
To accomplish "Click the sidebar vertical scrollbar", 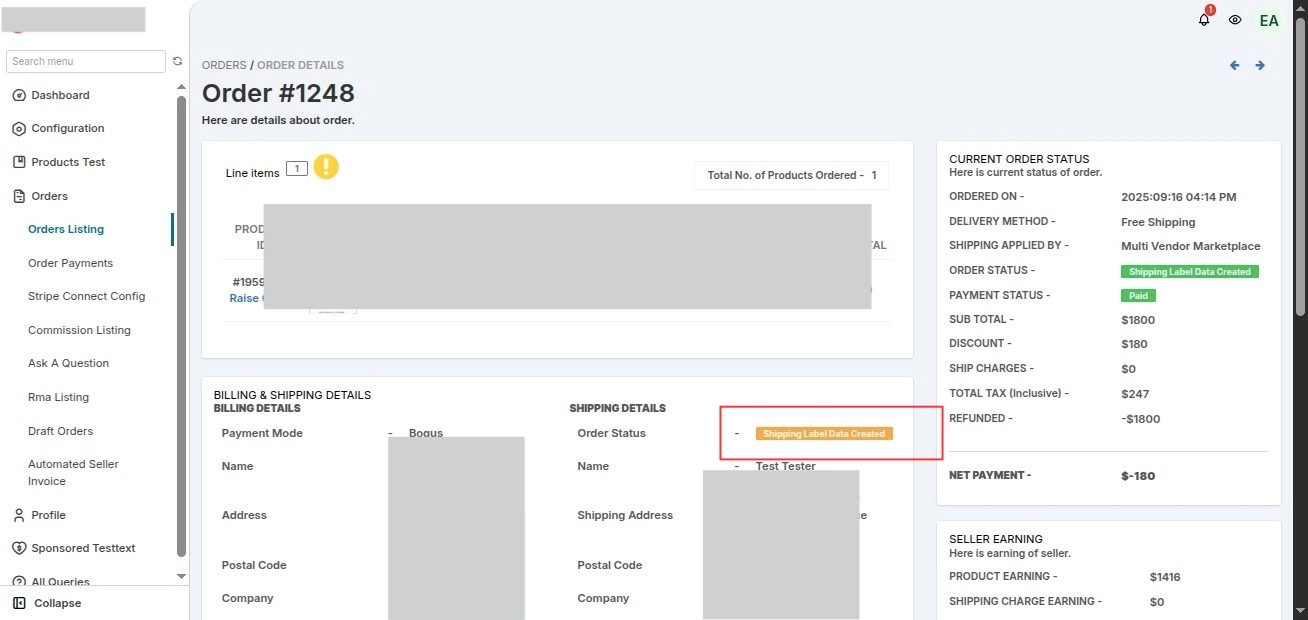I will pyautogui.click(x=181, y=325).
